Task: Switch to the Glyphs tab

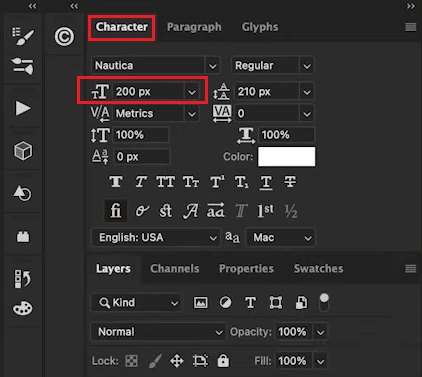Action: [x=260, y=27]
